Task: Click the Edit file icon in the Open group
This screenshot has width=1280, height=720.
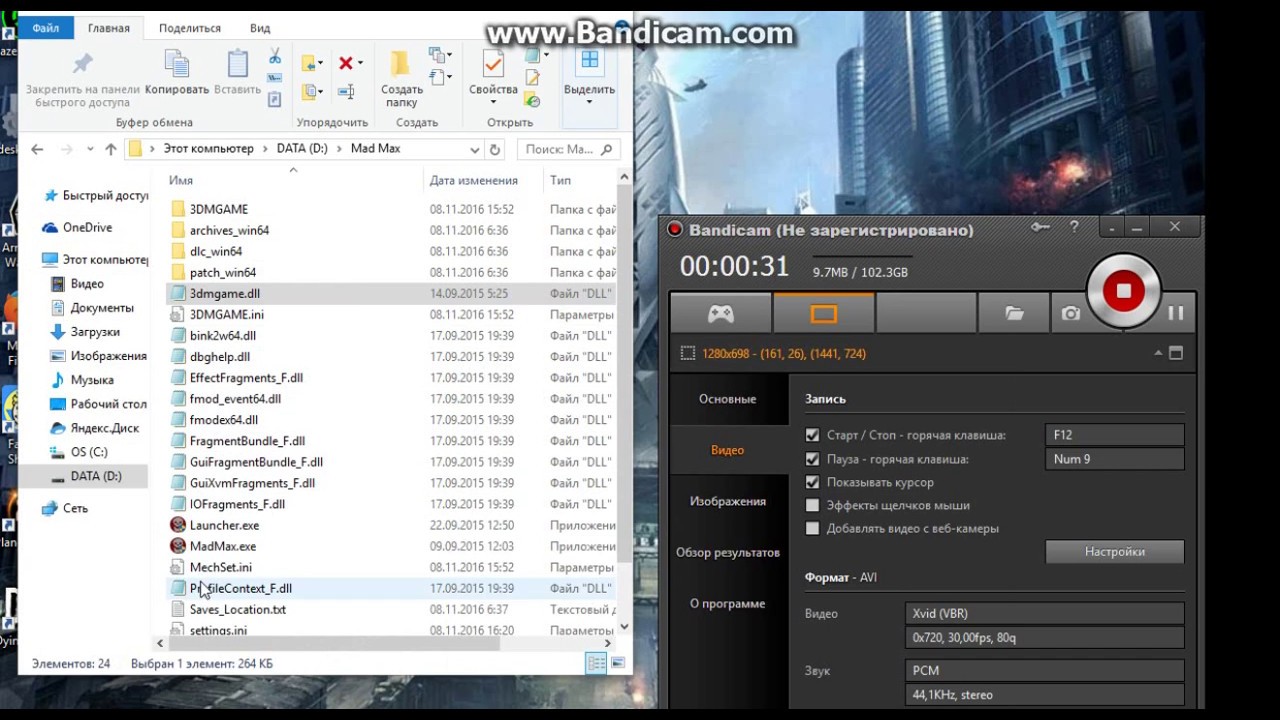Action: coord(533,78)
